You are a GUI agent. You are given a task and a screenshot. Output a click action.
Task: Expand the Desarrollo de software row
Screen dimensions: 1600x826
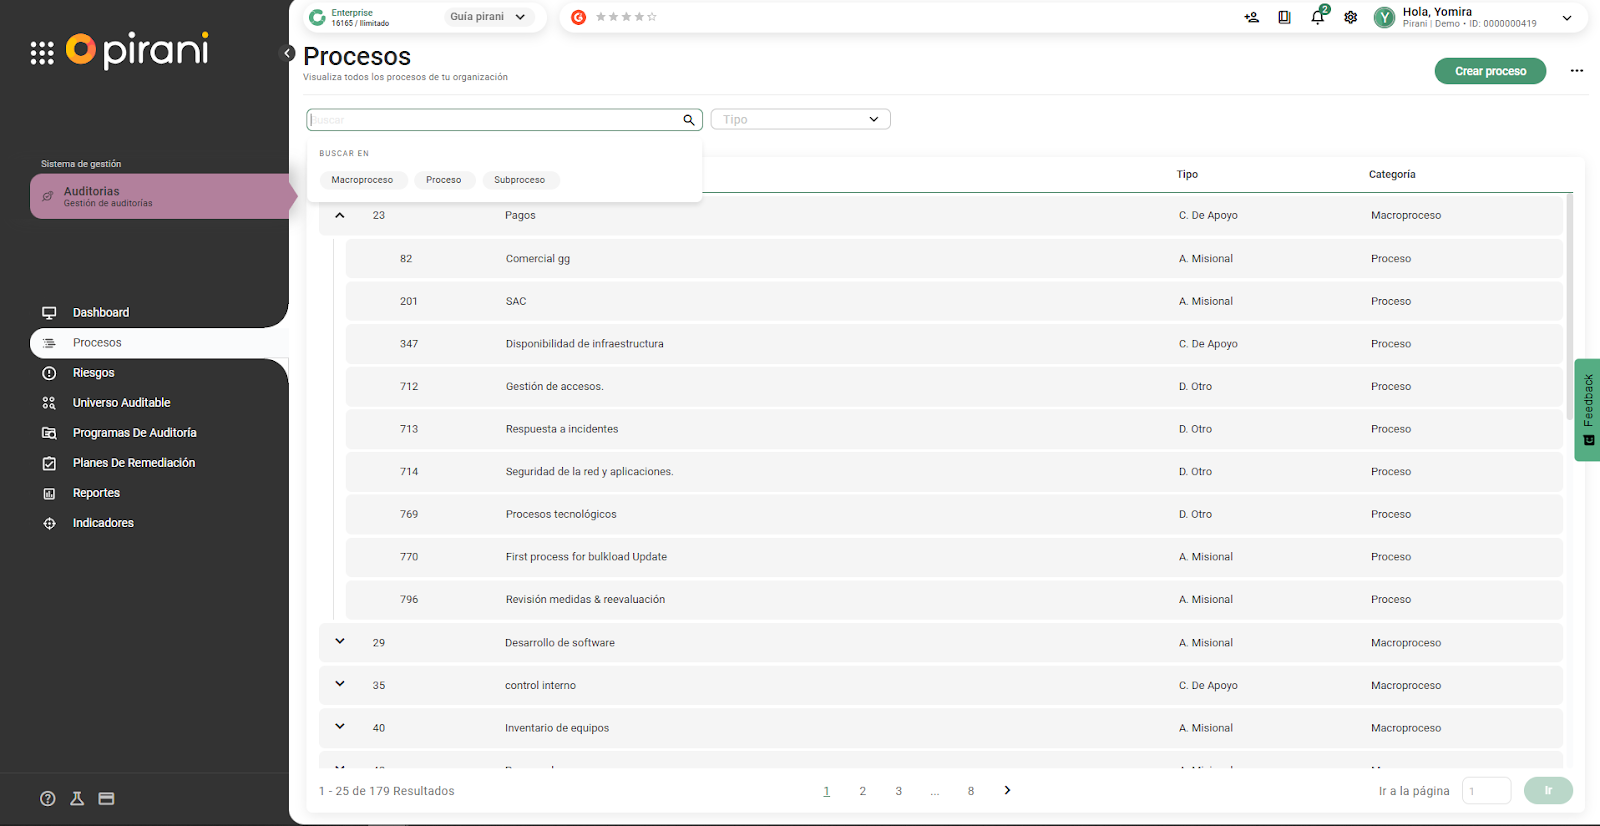(x=340, y=642)
